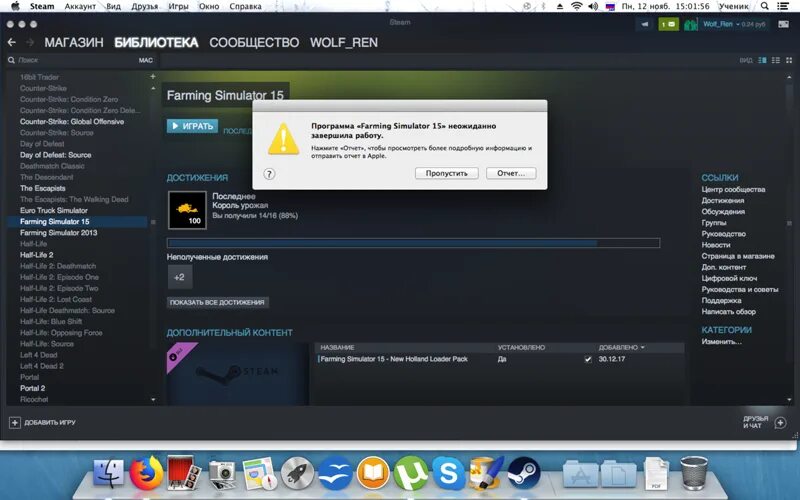This screenshot has width=800, height=500.
Task: Click ПОКАЗАТЬ ВСЕ ДОСТИЖЕНИЯ button
Action: click(x=217, y=303)
